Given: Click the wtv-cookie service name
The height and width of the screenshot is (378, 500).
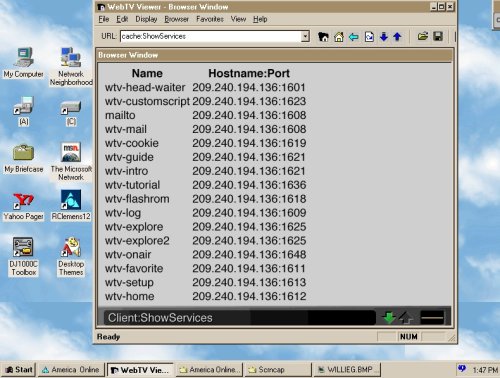Looking at the screenshot, I should (x=132, y=143).
